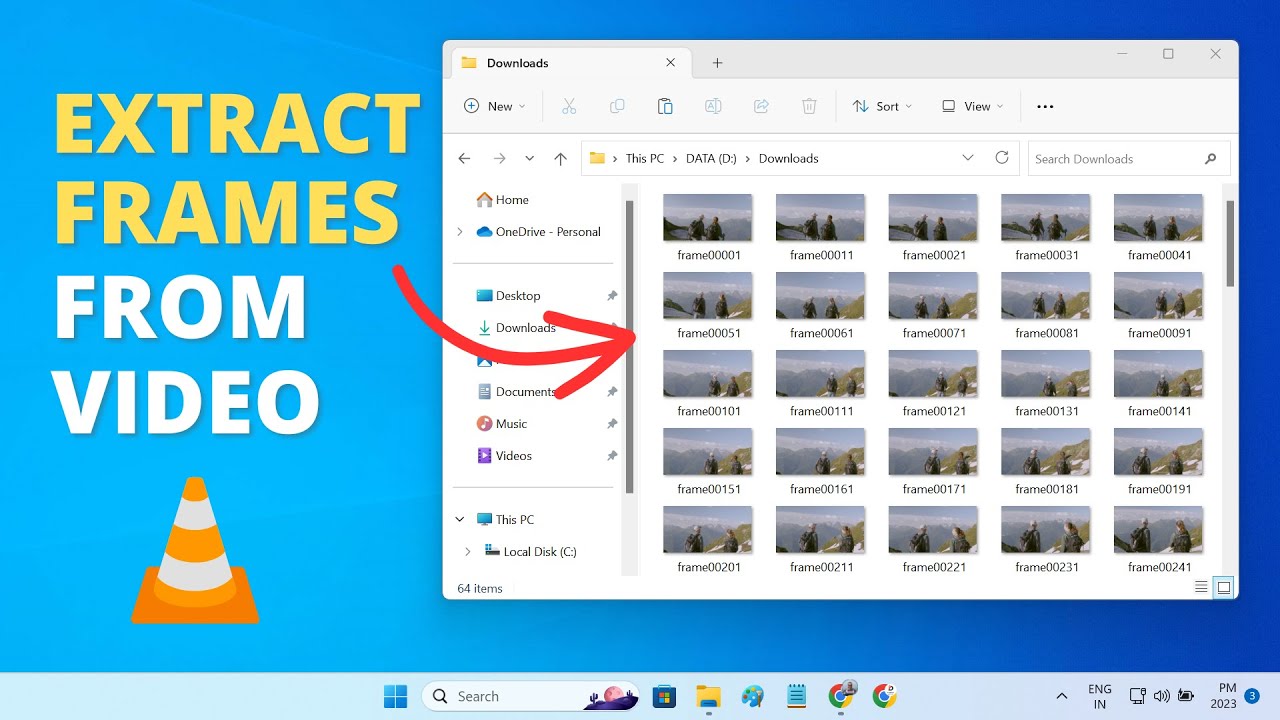Screen dimensions: 1280x720
Task: Open Documents in the navigation pane
Action: coord(515,392)
